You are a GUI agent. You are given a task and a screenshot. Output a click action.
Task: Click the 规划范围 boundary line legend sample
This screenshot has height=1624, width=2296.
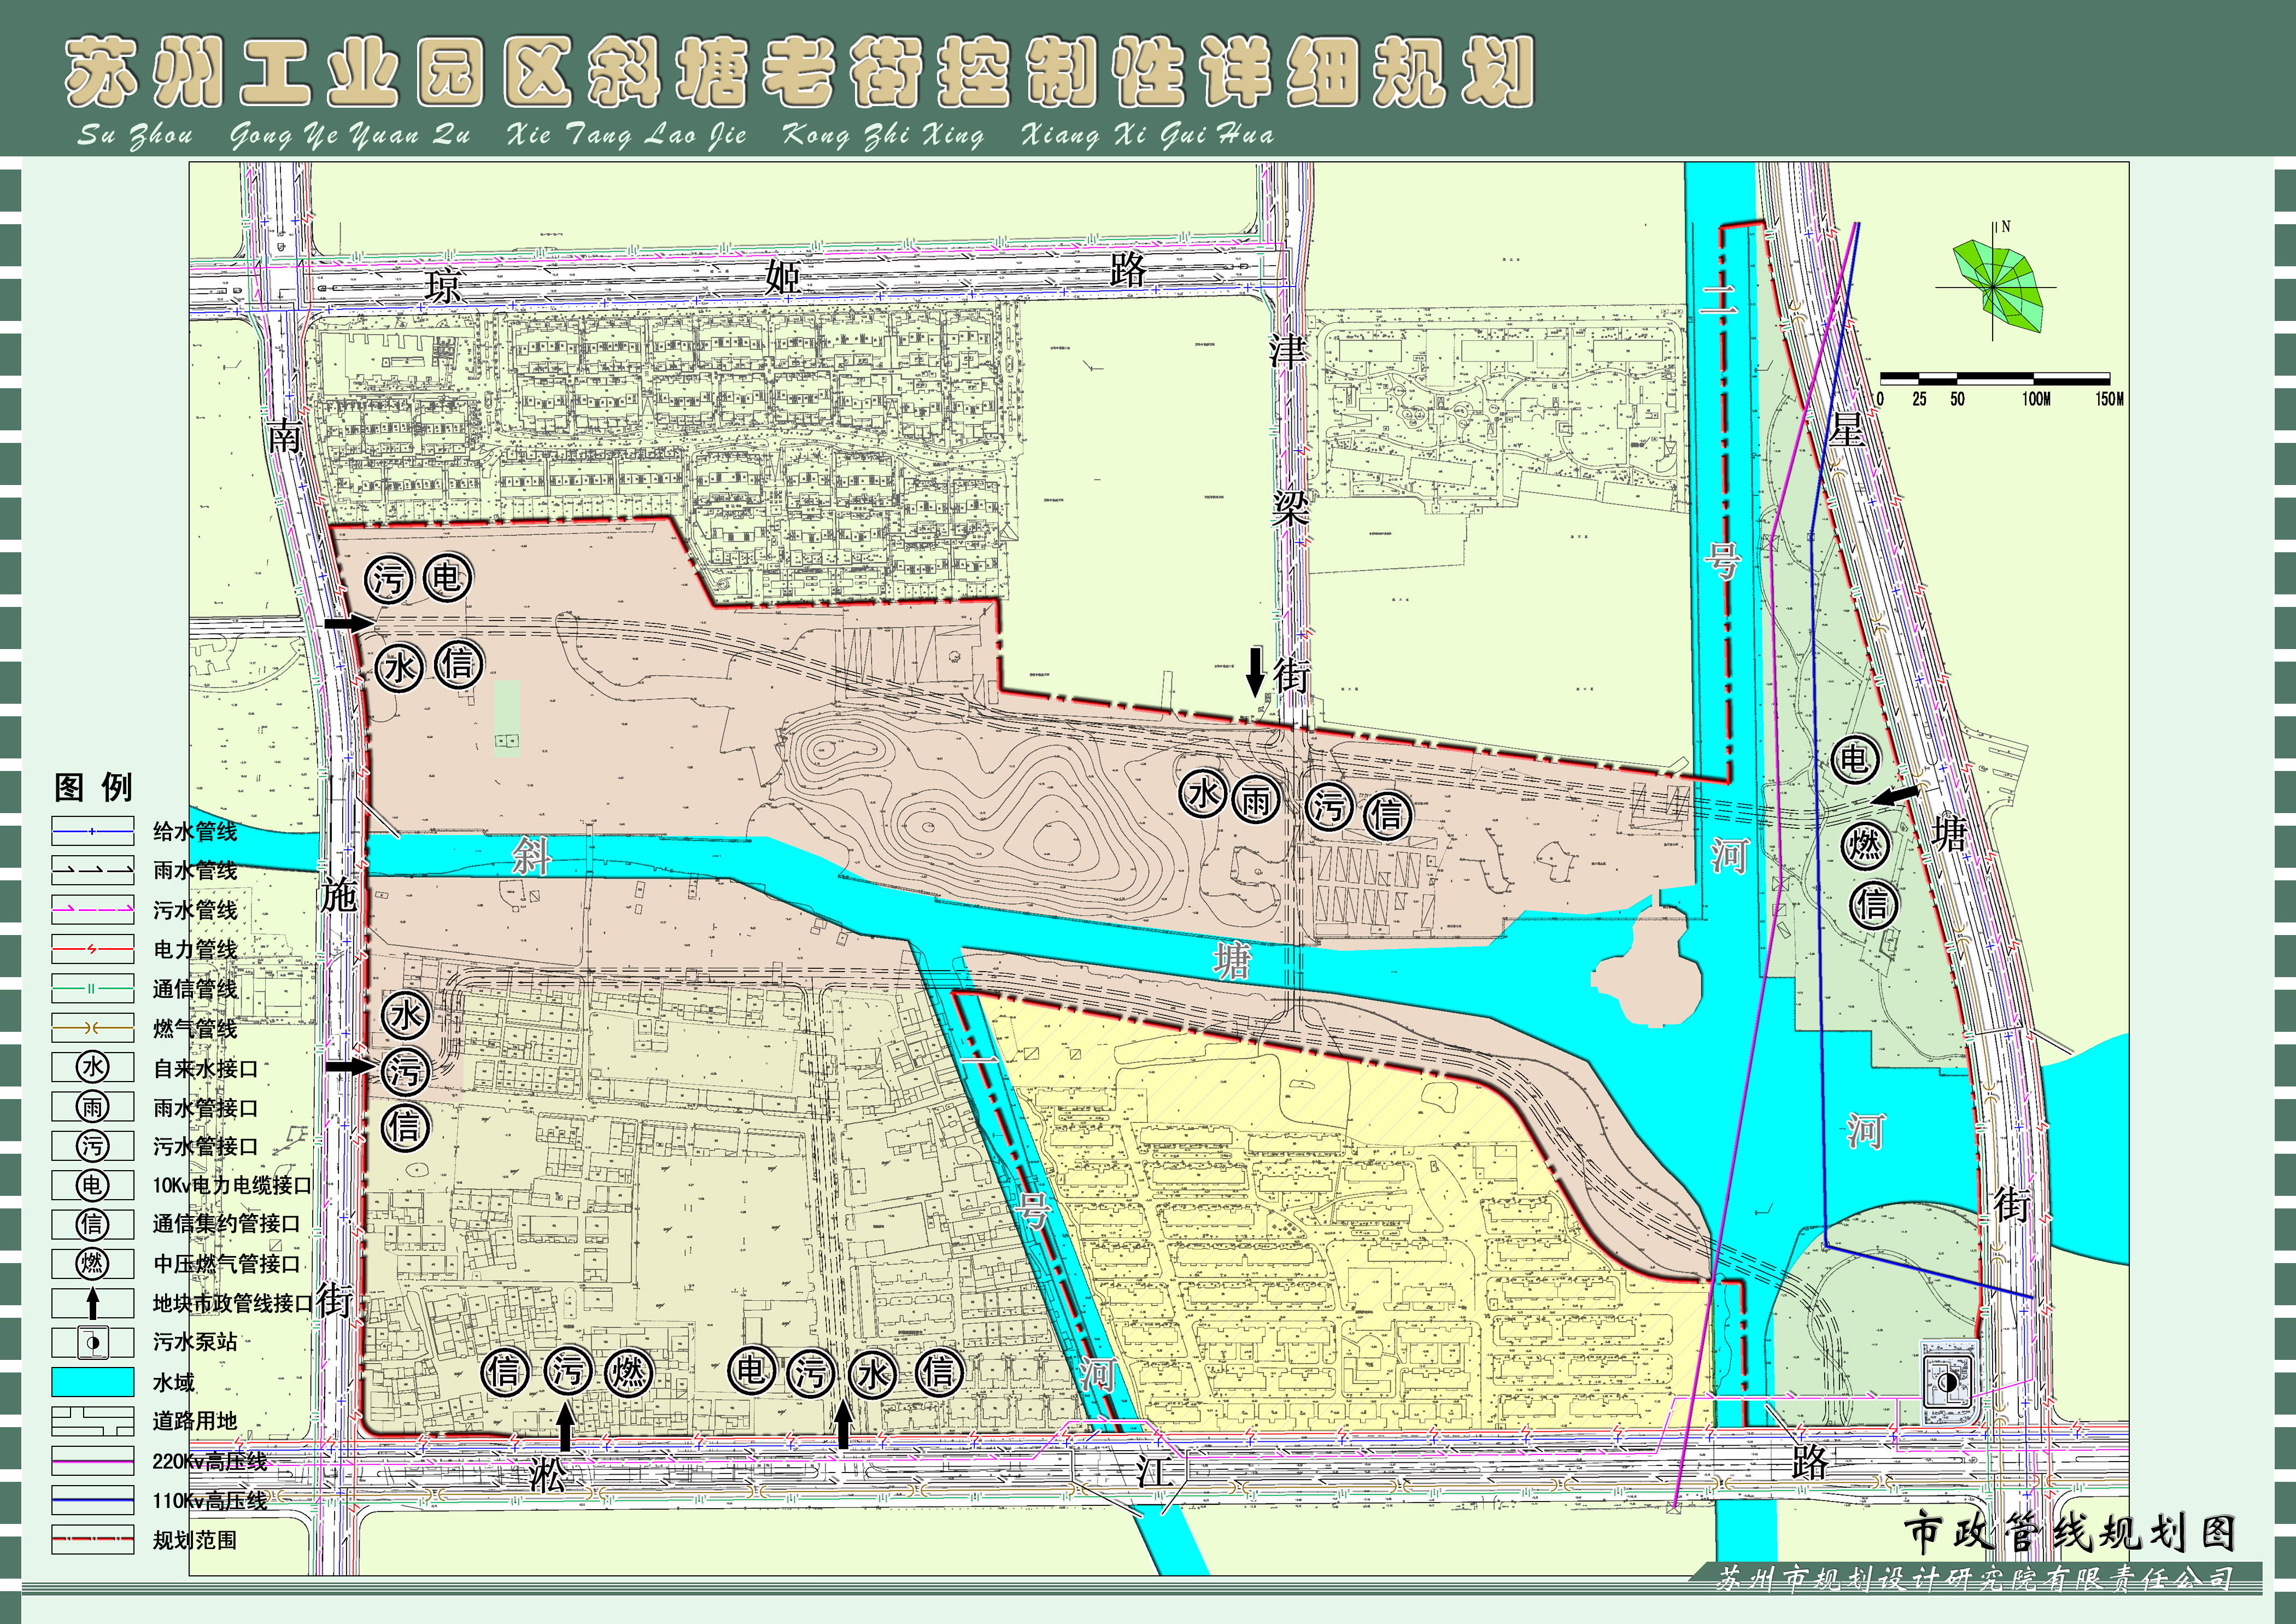(x=92, y=1539)
